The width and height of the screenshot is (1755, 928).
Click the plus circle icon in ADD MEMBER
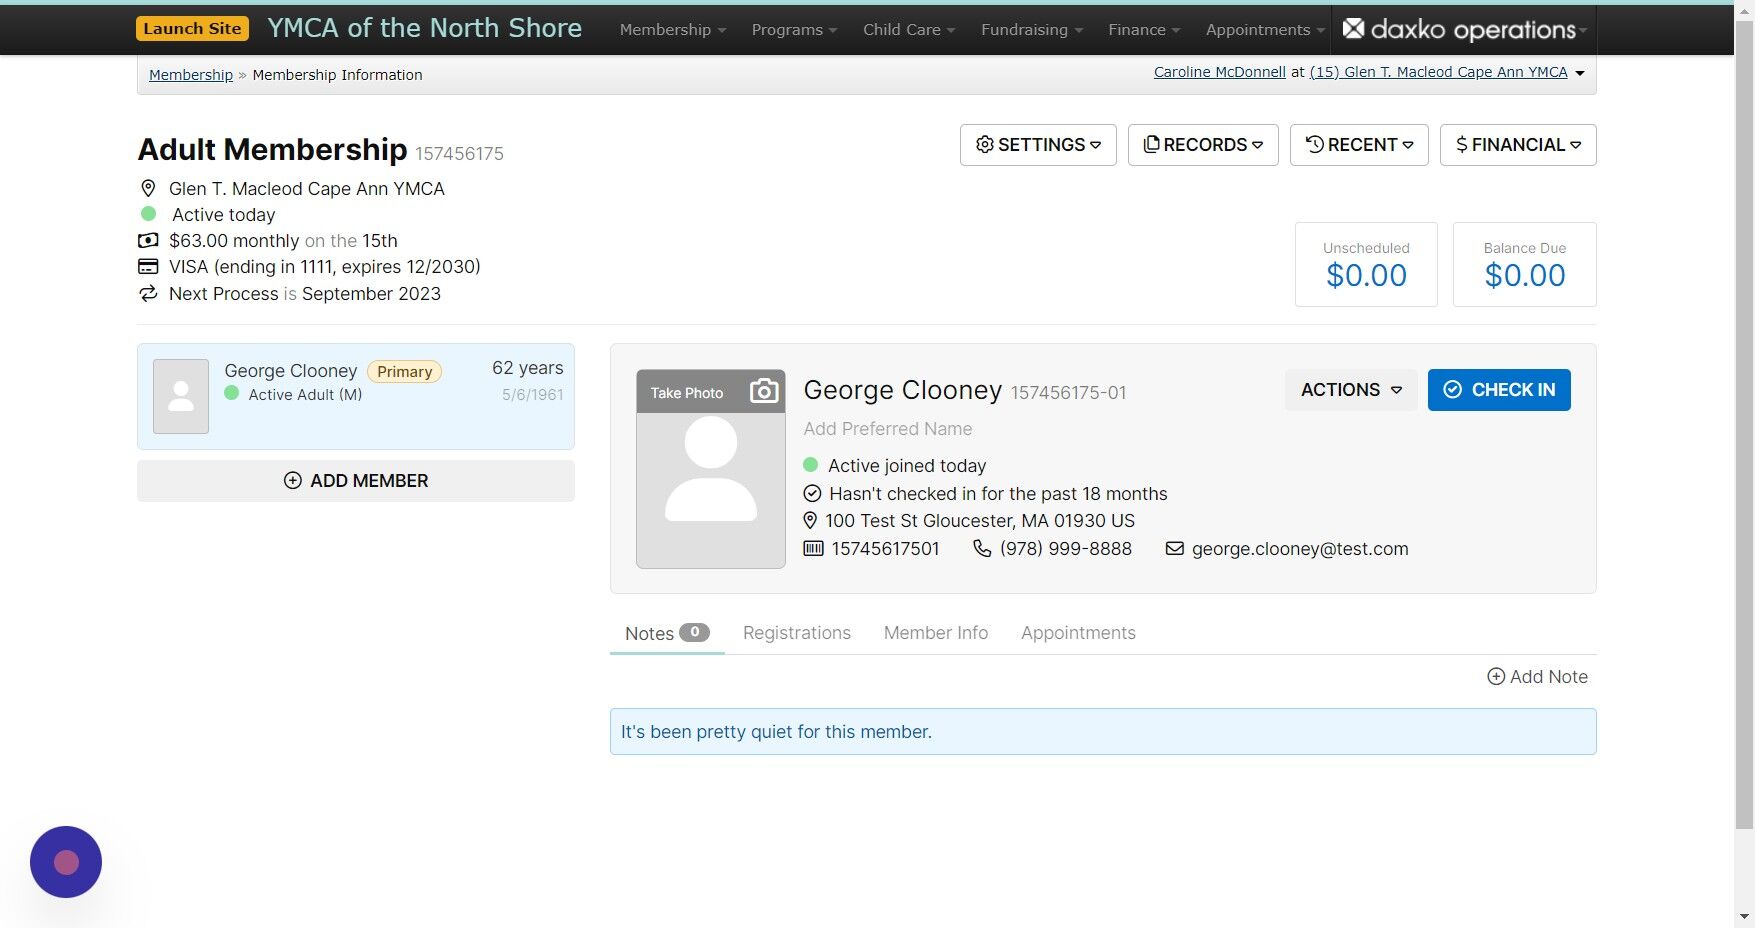(293, 480)
